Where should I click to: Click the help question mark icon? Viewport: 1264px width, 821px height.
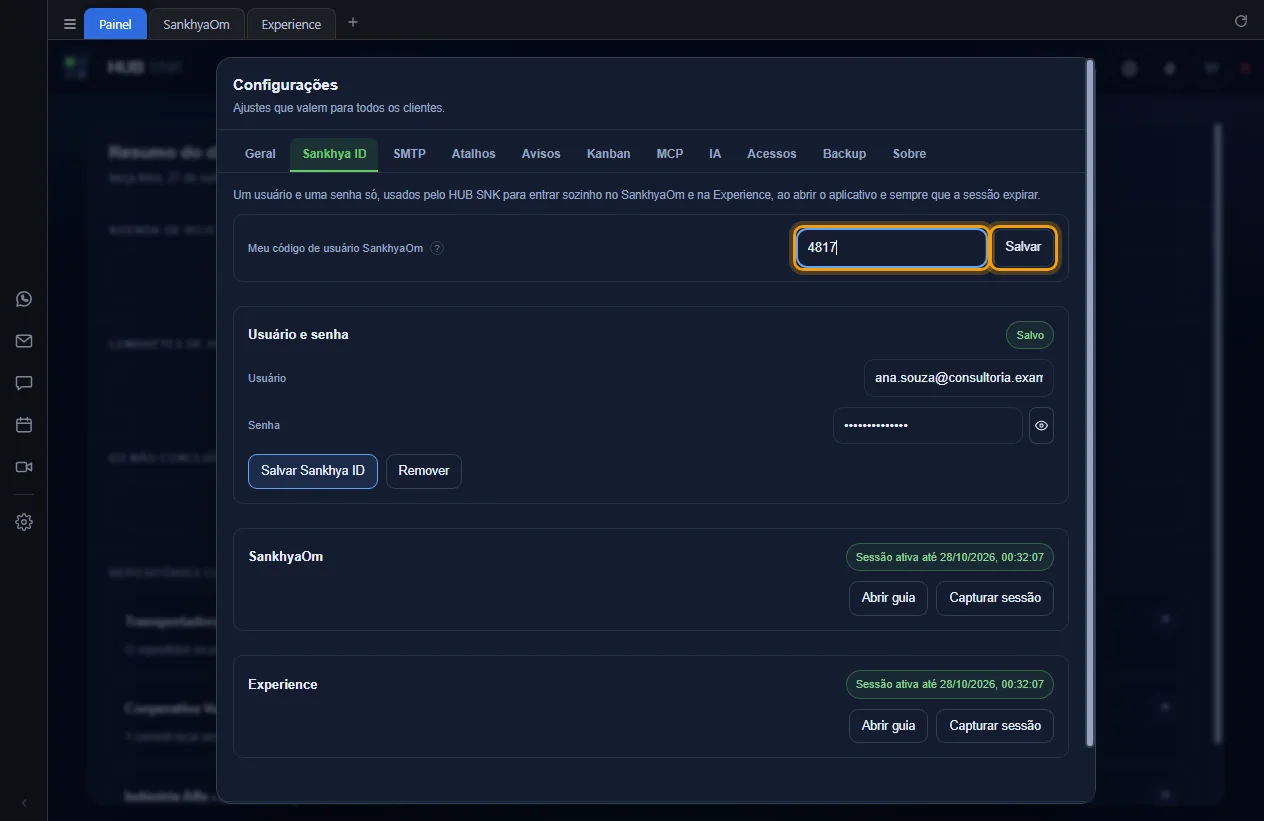coord(437,248)
